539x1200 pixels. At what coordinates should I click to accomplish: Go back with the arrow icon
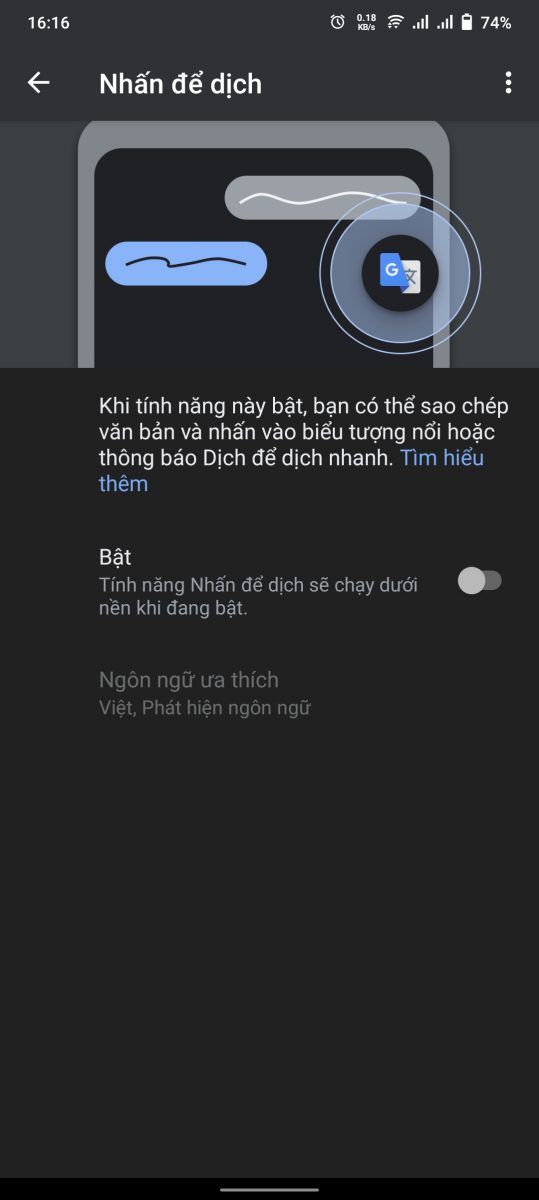pos(38,83)
